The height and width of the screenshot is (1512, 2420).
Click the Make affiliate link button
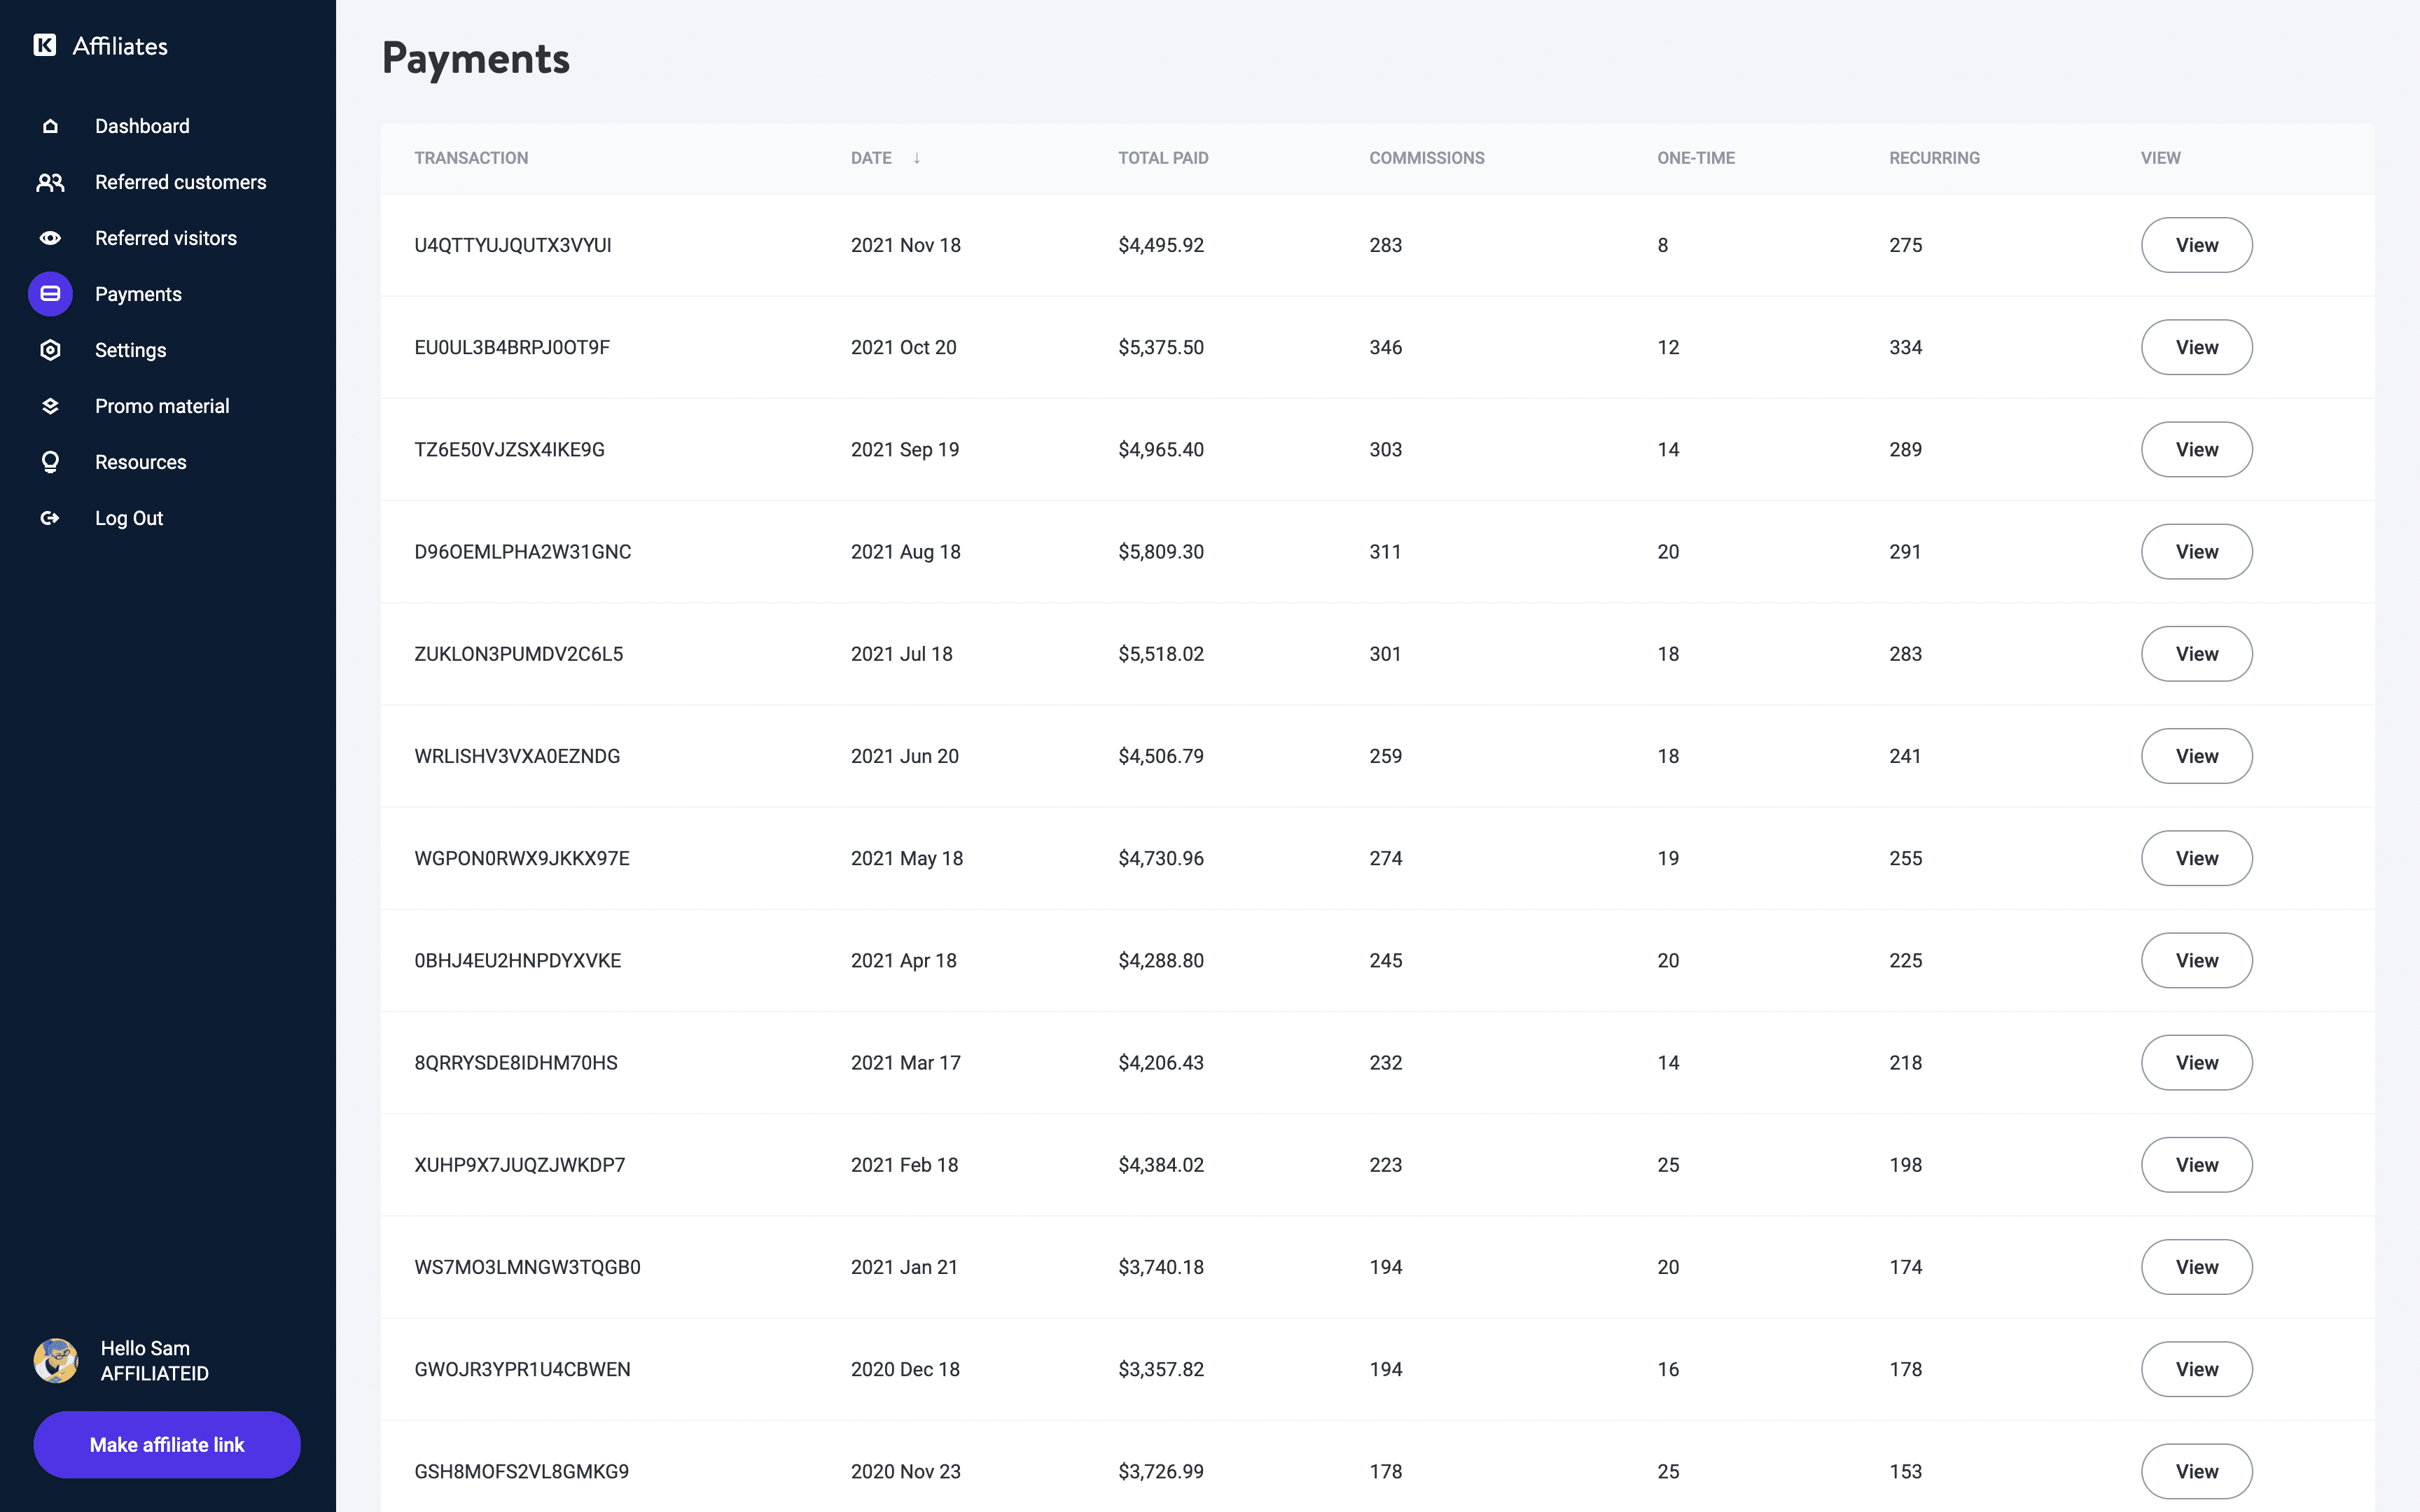[x=167, y=1444]
